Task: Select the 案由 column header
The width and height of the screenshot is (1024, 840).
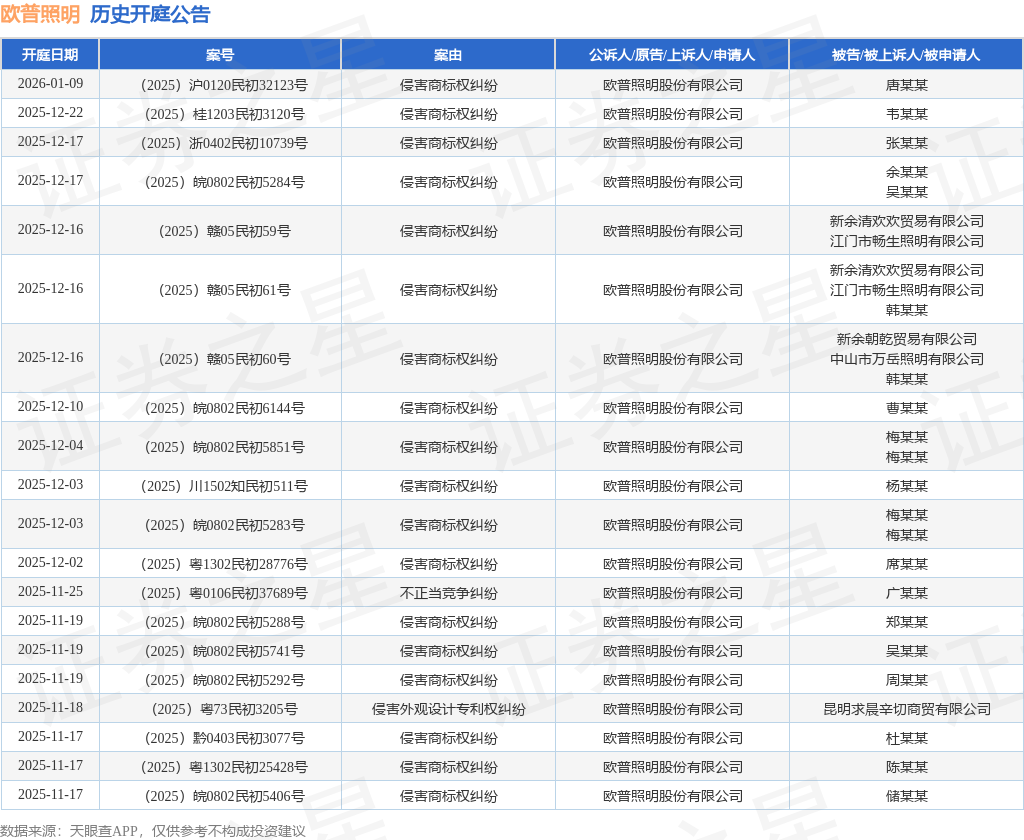Action: coord(448,55)
